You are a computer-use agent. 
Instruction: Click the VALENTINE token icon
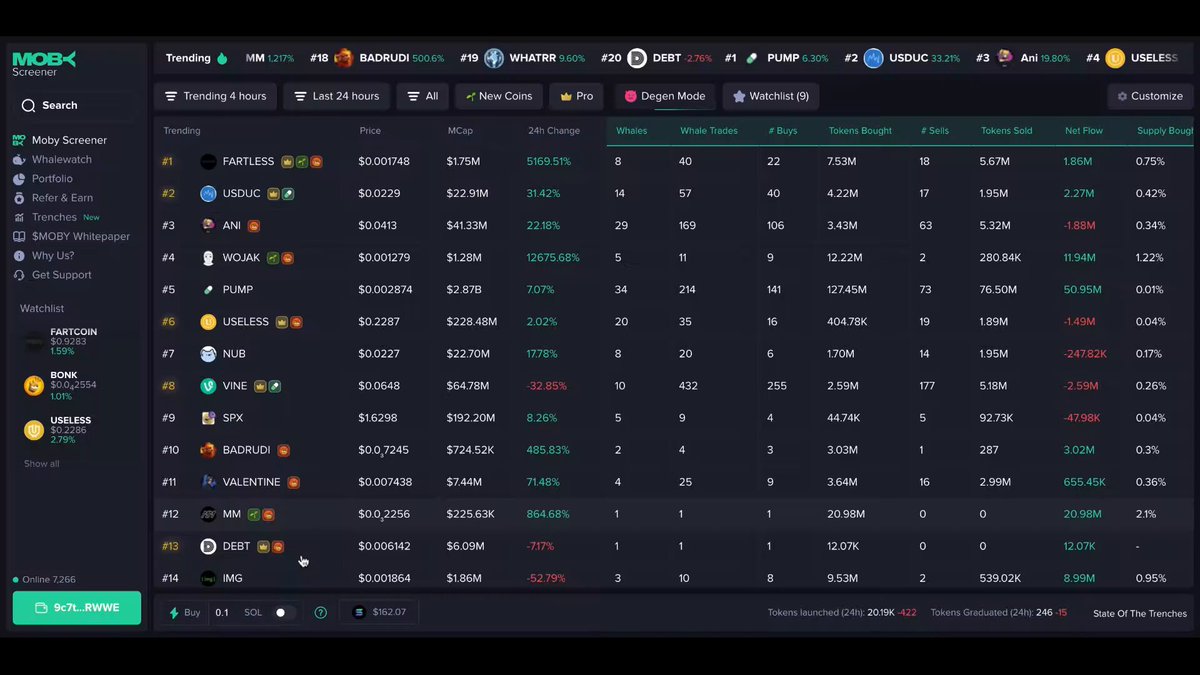tap(208, 482)
